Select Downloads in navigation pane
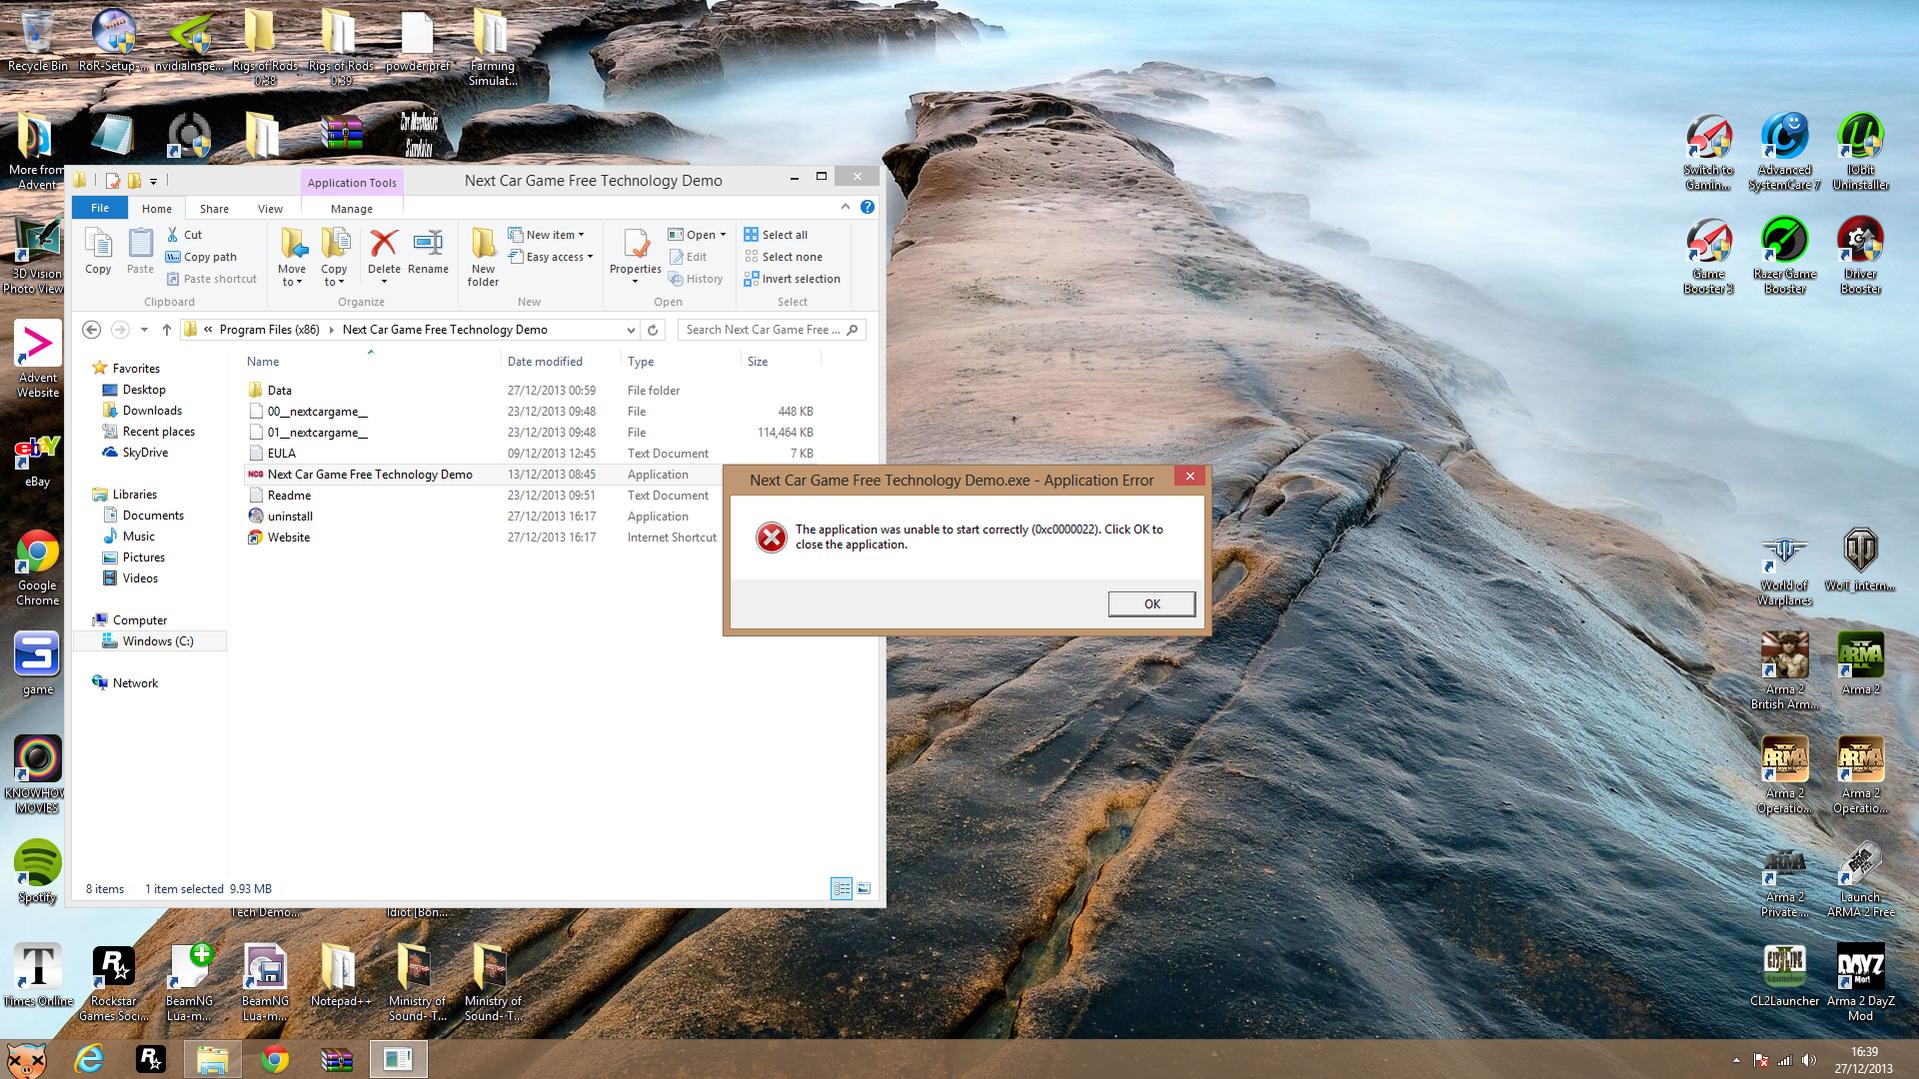The width and height of the screenshot is (1919, 1079). (152, 410)
